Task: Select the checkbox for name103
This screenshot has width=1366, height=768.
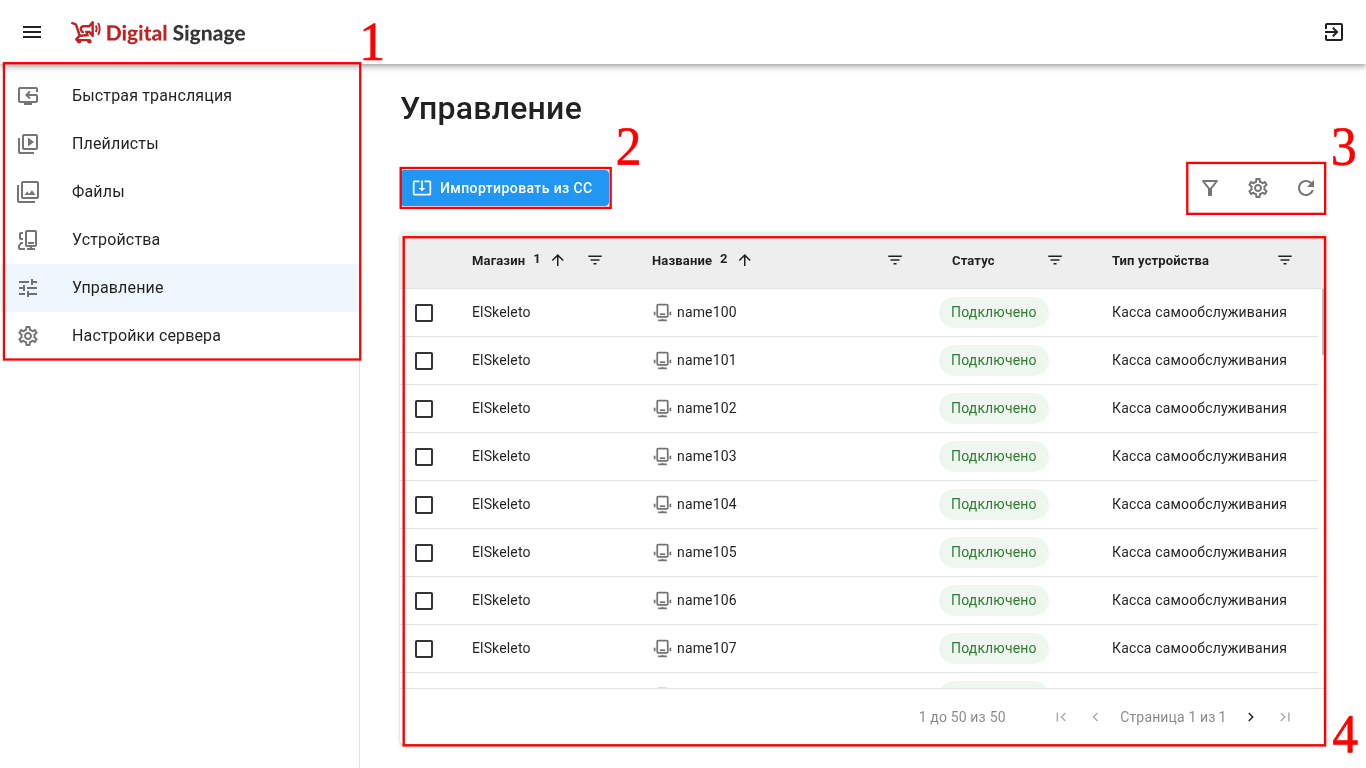Action: 424,457
